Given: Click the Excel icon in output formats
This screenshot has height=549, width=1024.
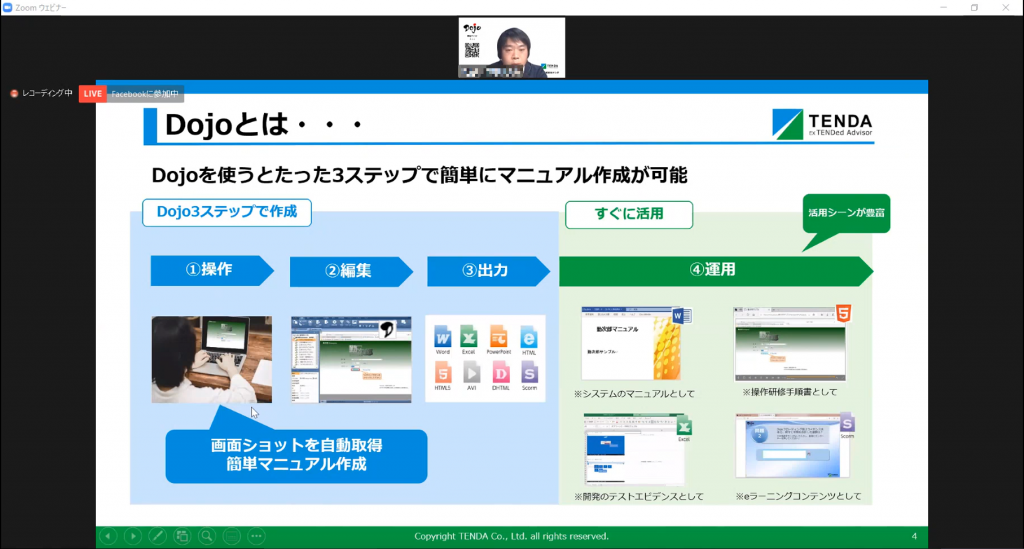Looking at the screenshot, I should (x=468, y=340).
